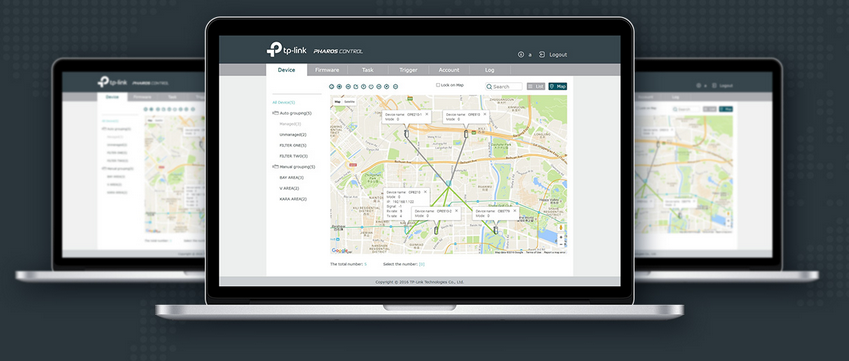Click the CPE510-2 device marker on map
The width and height of the screenshot is (849, 361).
pyautogui.click(x=436, y=231)
